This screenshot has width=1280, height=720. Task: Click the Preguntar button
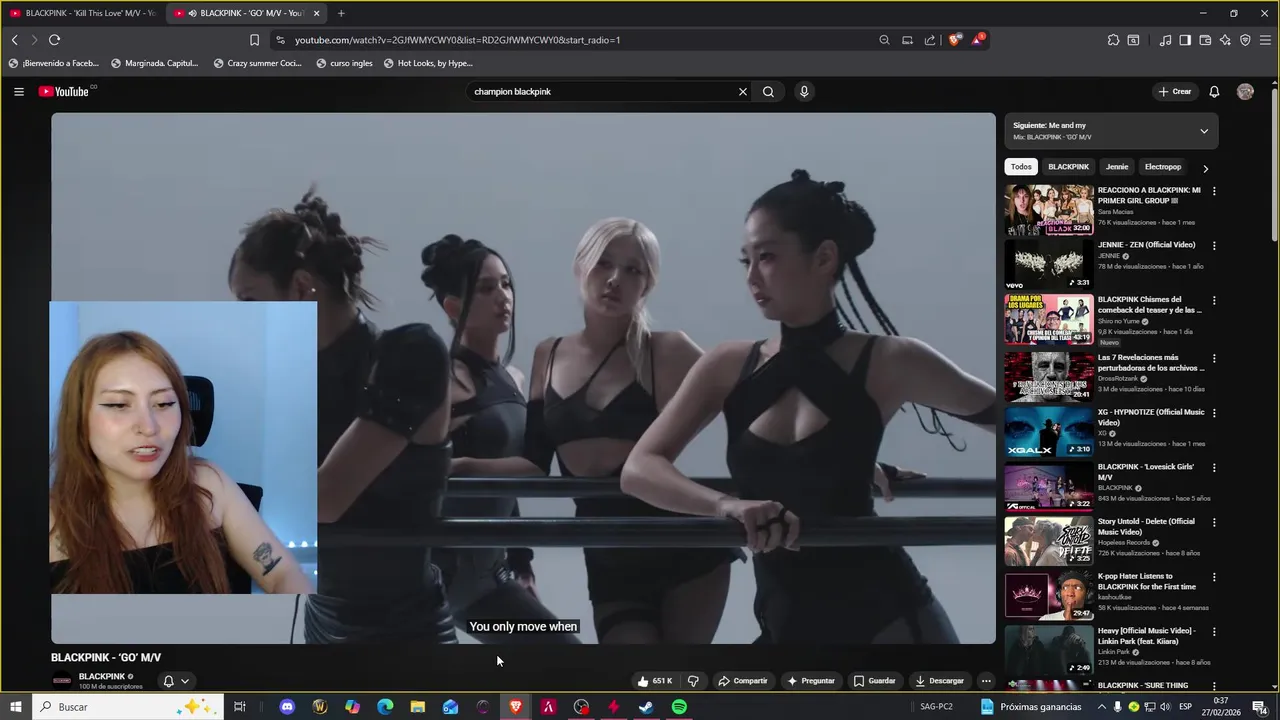pos(811,681)
